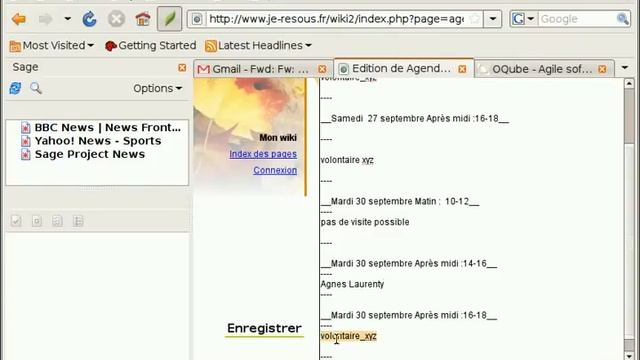Open the Connexion link
The width and height of the screenshot is (640, 360).
pos(275,170)
